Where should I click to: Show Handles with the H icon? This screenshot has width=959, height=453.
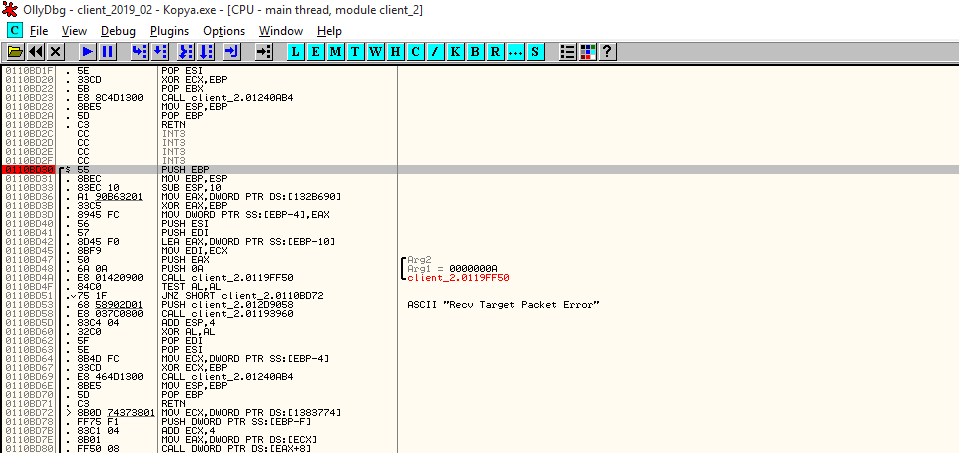pyautogui.click(x=395, y=52)
